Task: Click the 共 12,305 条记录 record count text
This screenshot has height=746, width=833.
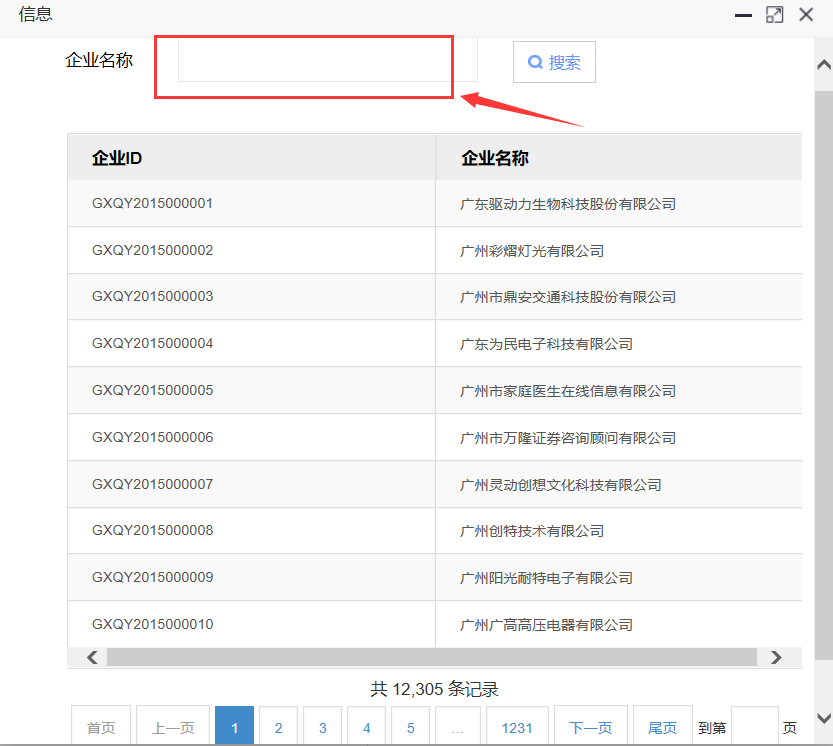Action: [x=435, y=689]
